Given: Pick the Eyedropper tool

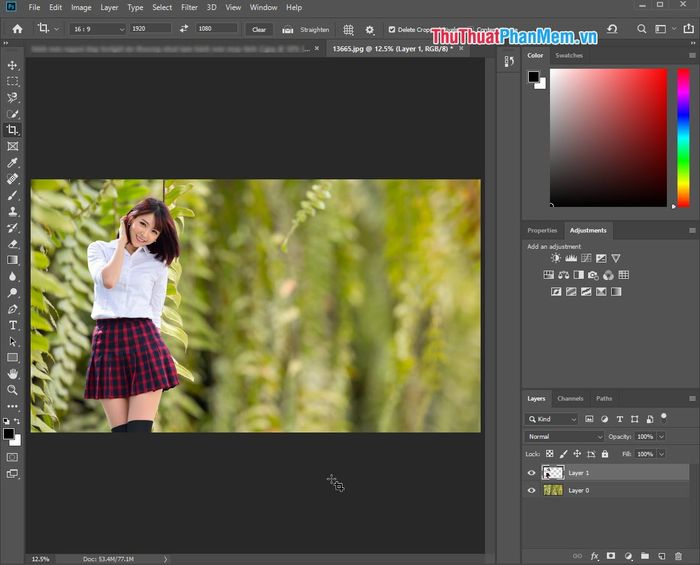Looking at the screenshot, I should (13, 162).
